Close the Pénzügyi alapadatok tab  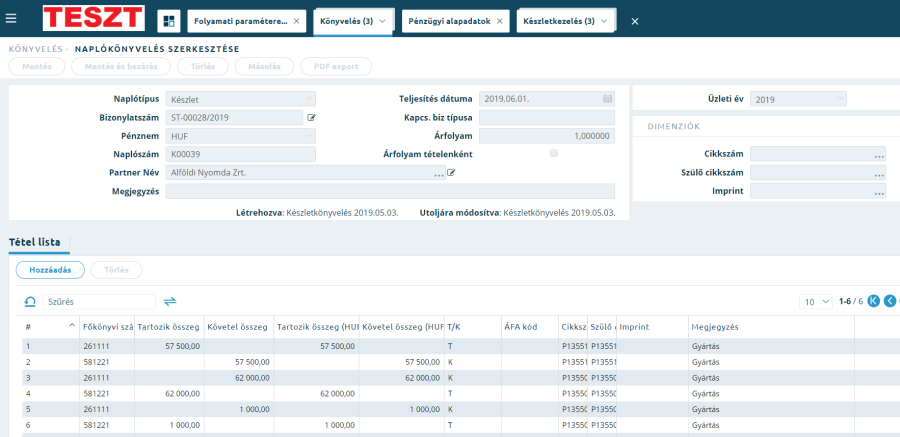[x=499, y=21]
